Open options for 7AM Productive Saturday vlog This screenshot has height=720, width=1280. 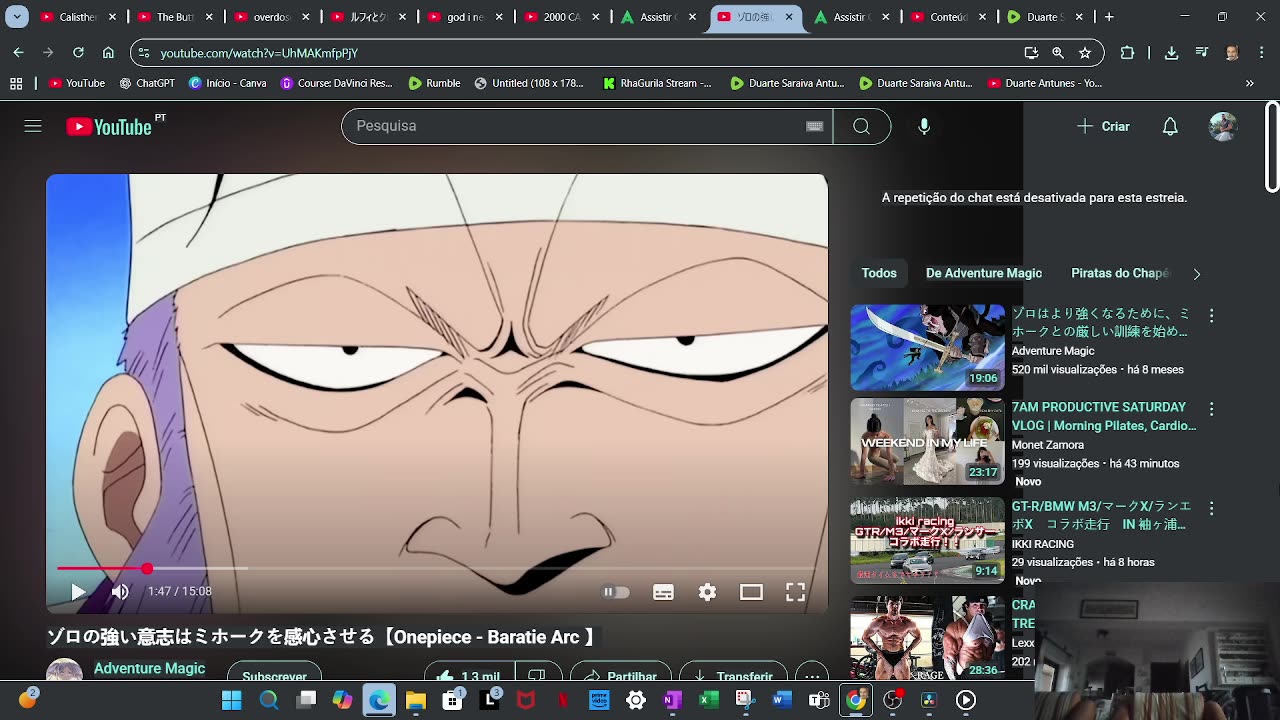pos(1211,409)
